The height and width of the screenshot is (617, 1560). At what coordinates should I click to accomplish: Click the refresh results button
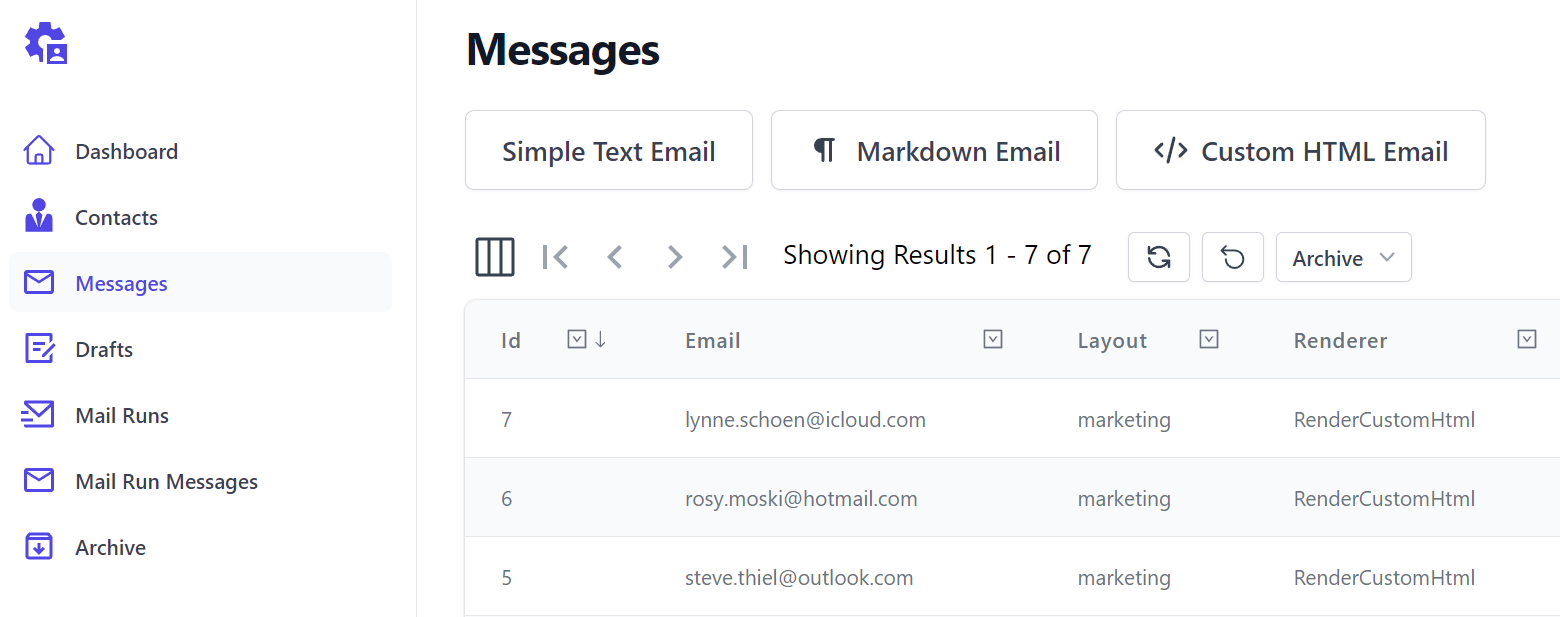pyautogui.click(x=1159, y=257)
